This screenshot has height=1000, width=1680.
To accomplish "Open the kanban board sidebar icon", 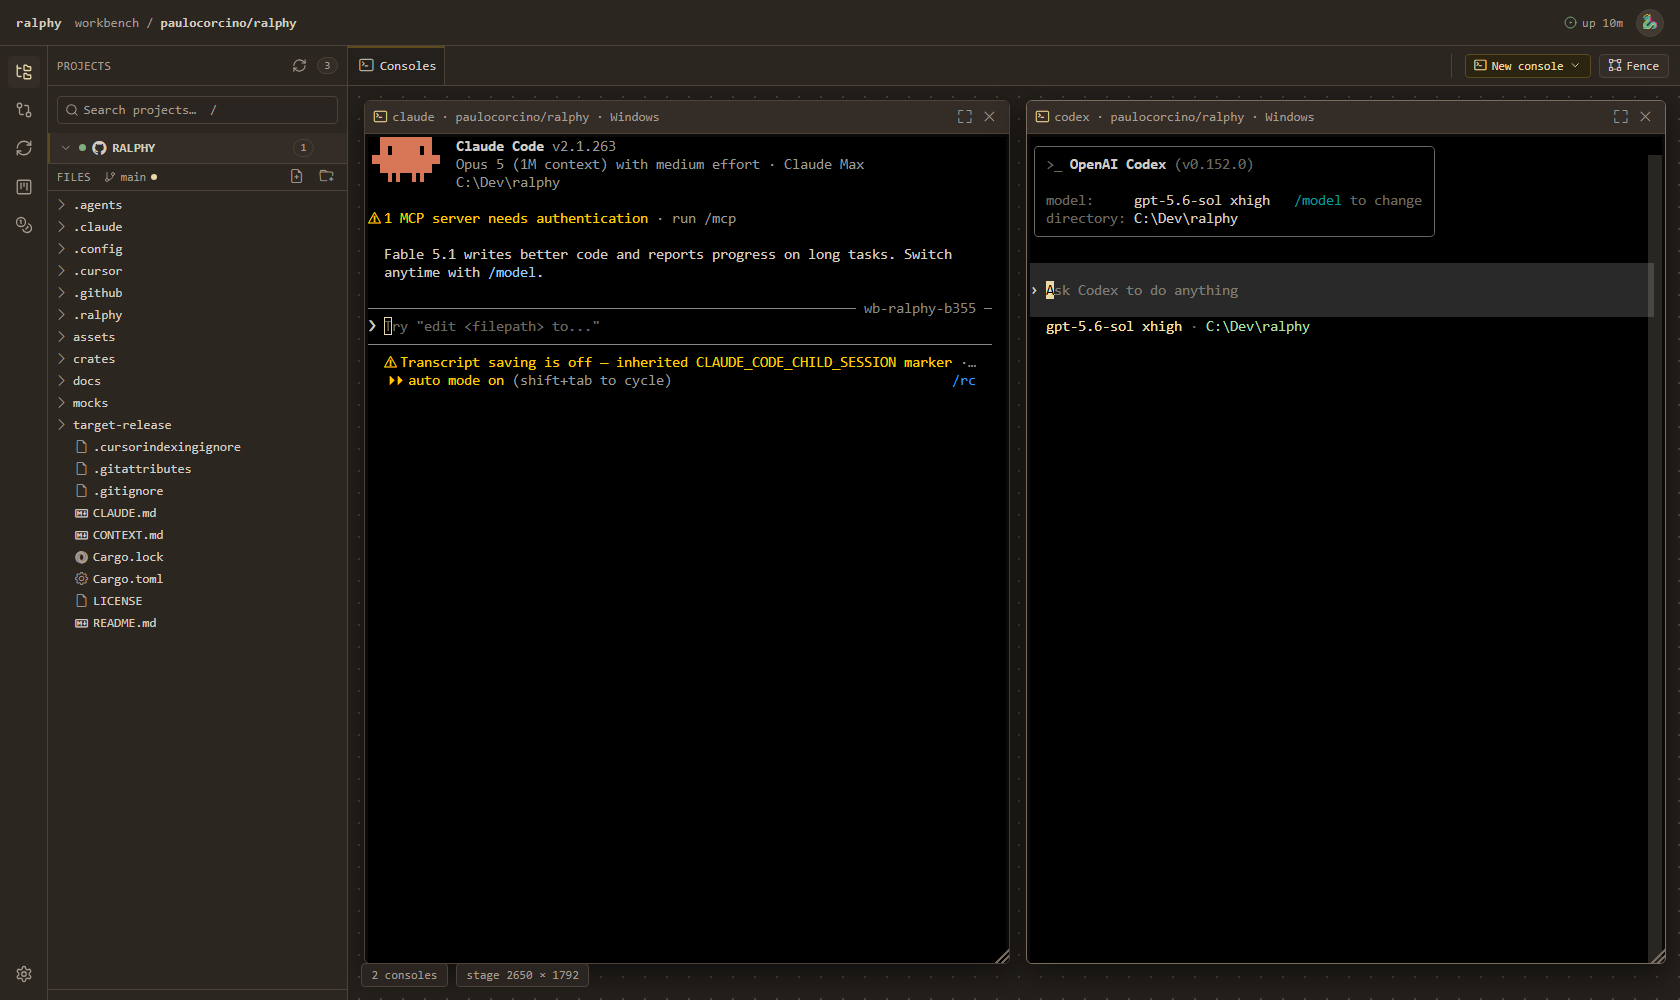I will click(24, 187).
